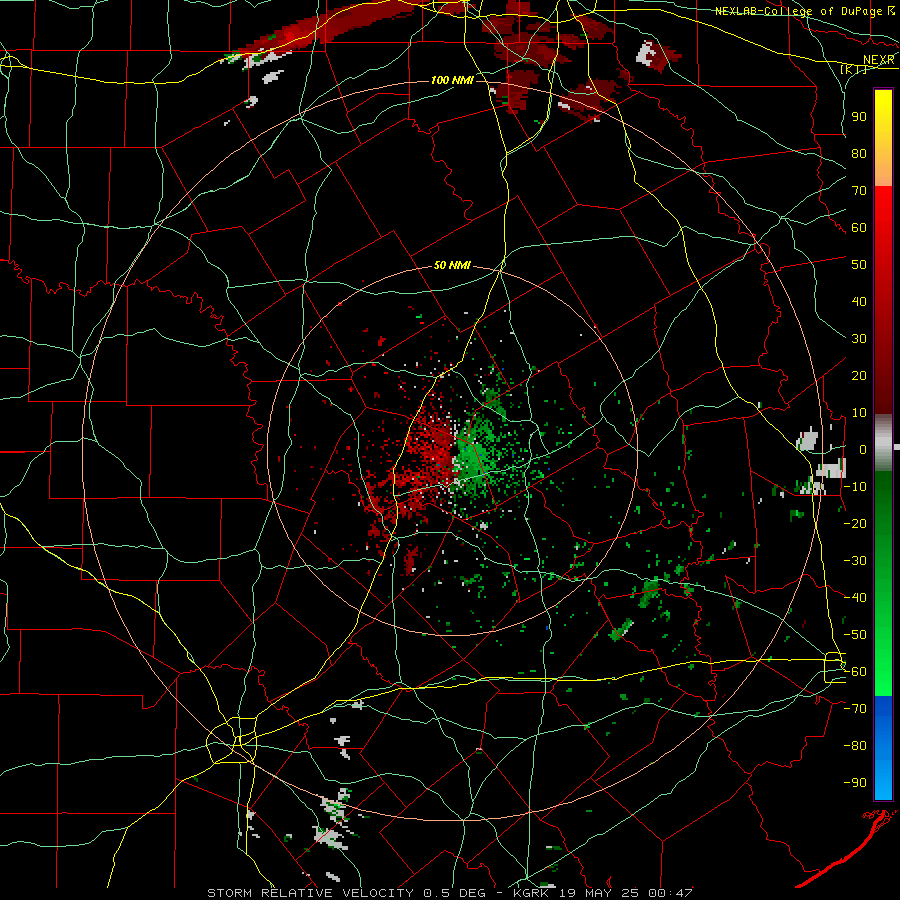Pick the gray zero-velocity segment of color bar
Image resolution: width=900 pixels, height=900 pixels.
click(883, 443)
